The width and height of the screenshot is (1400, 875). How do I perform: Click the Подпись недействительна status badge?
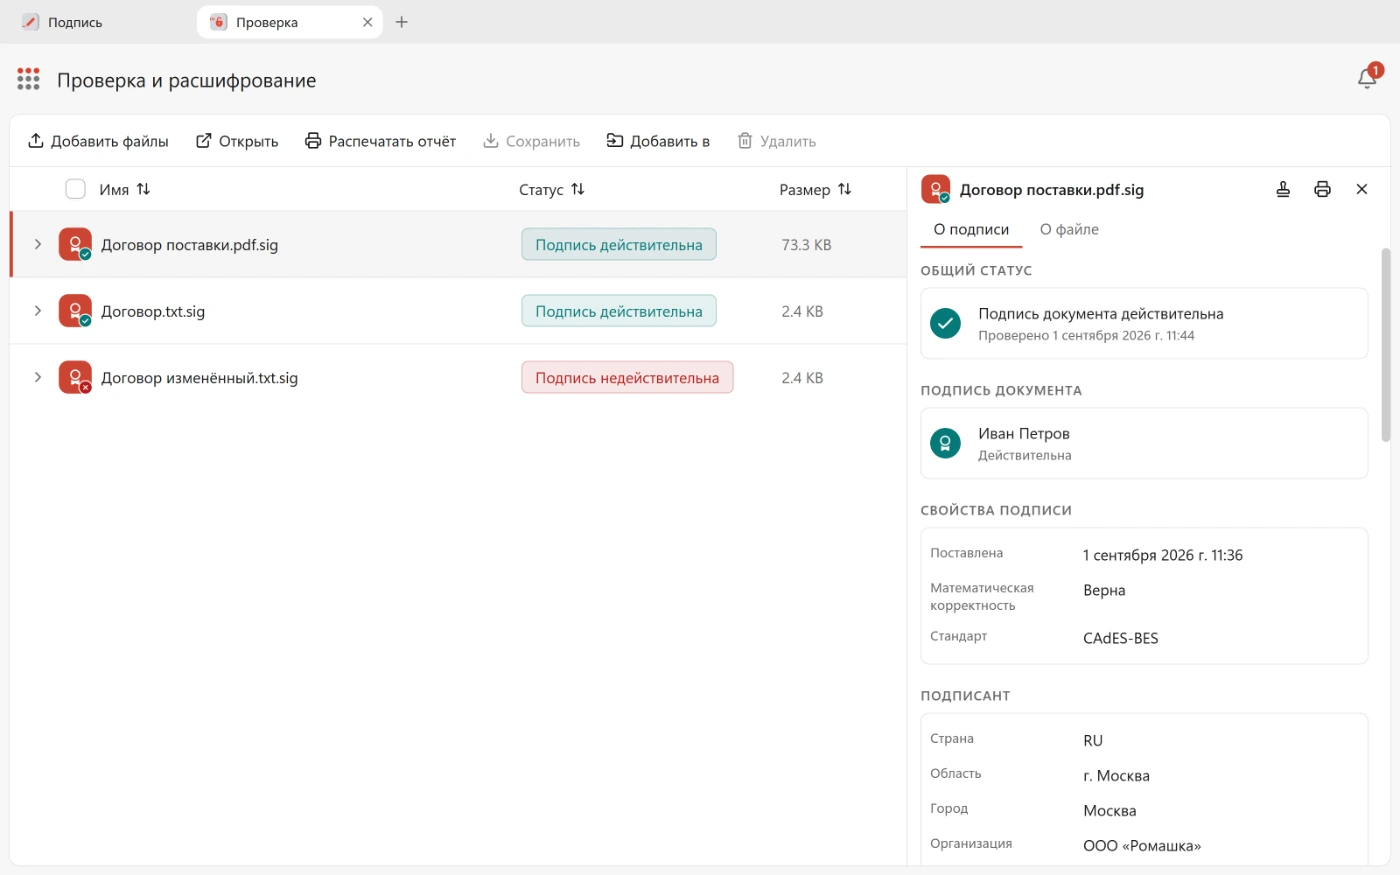(627, 377)
